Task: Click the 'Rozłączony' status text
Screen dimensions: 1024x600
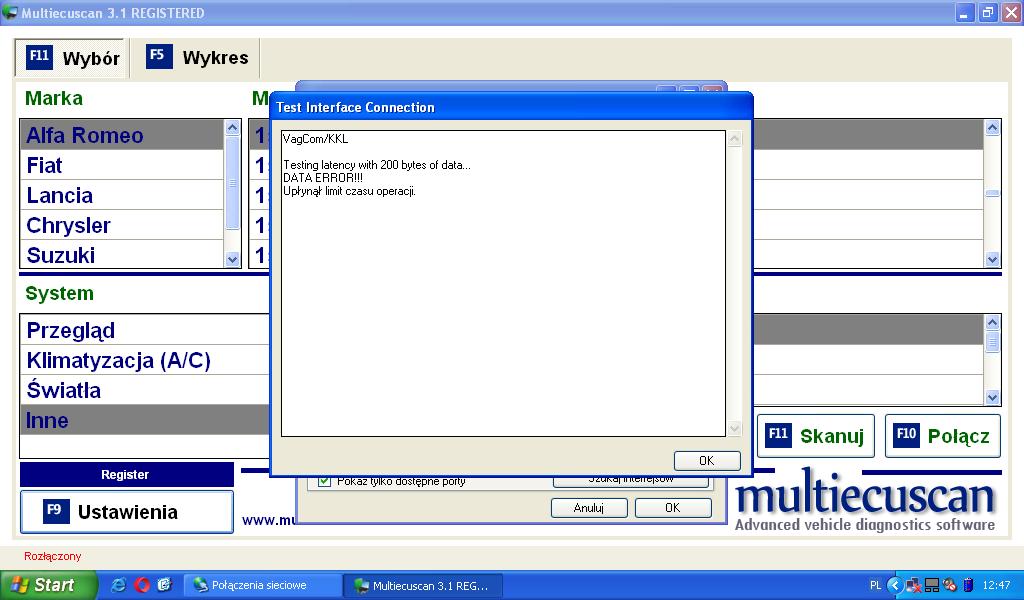Action: click(x=53, y=556)
